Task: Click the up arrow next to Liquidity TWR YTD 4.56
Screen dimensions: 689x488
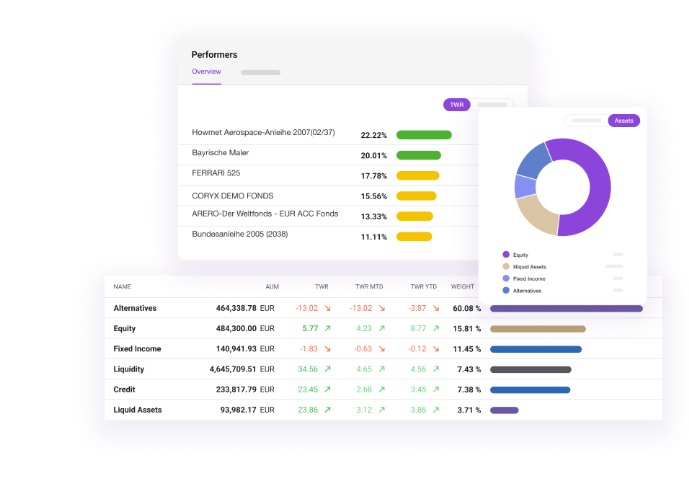Action: pos(436,369)
